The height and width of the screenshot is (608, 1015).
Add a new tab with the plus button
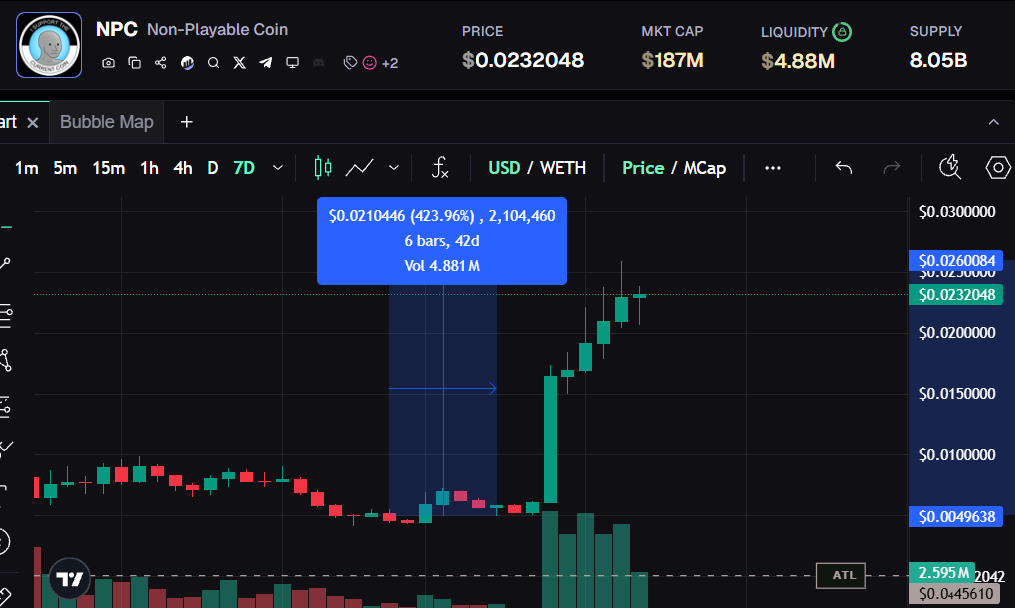click(x=186, y=122)
